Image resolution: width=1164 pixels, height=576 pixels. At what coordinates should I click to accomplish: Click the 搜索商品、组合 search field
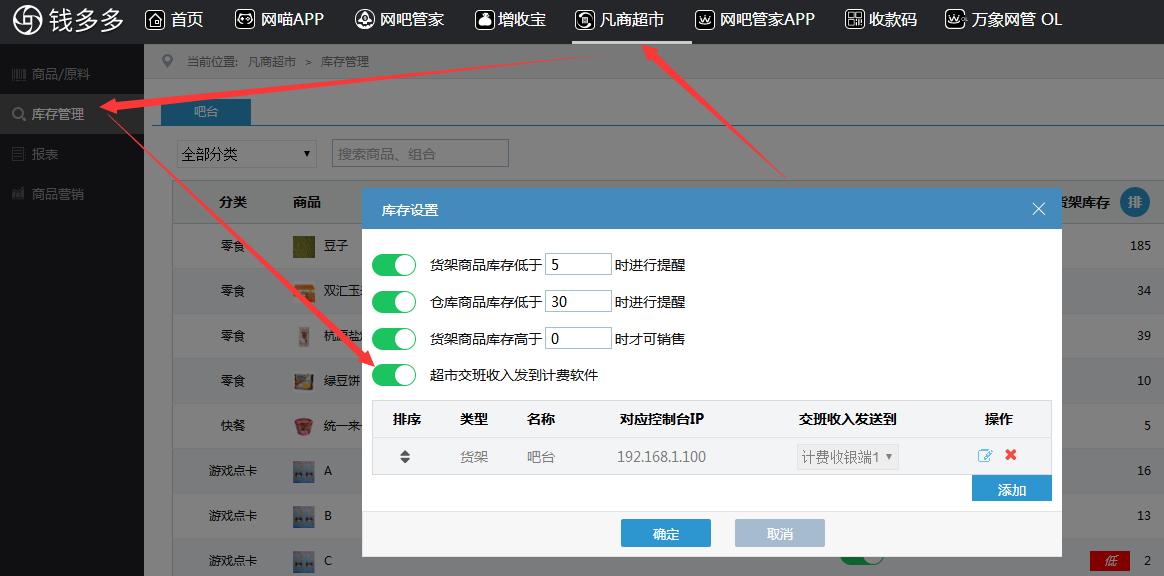tap(420, 154)
